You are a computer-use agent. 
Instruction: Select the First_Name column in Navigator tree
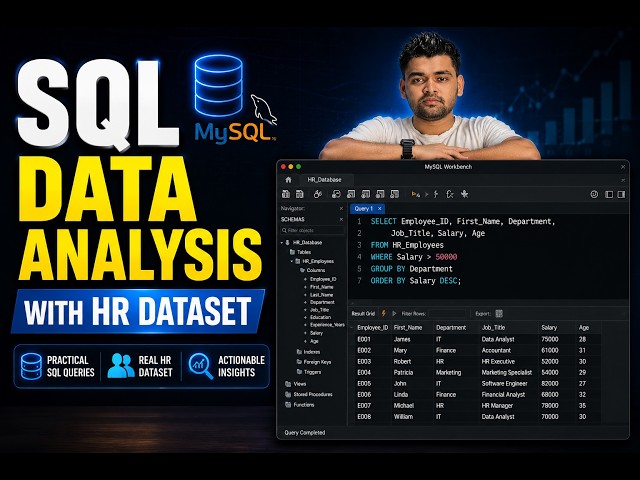321,287
